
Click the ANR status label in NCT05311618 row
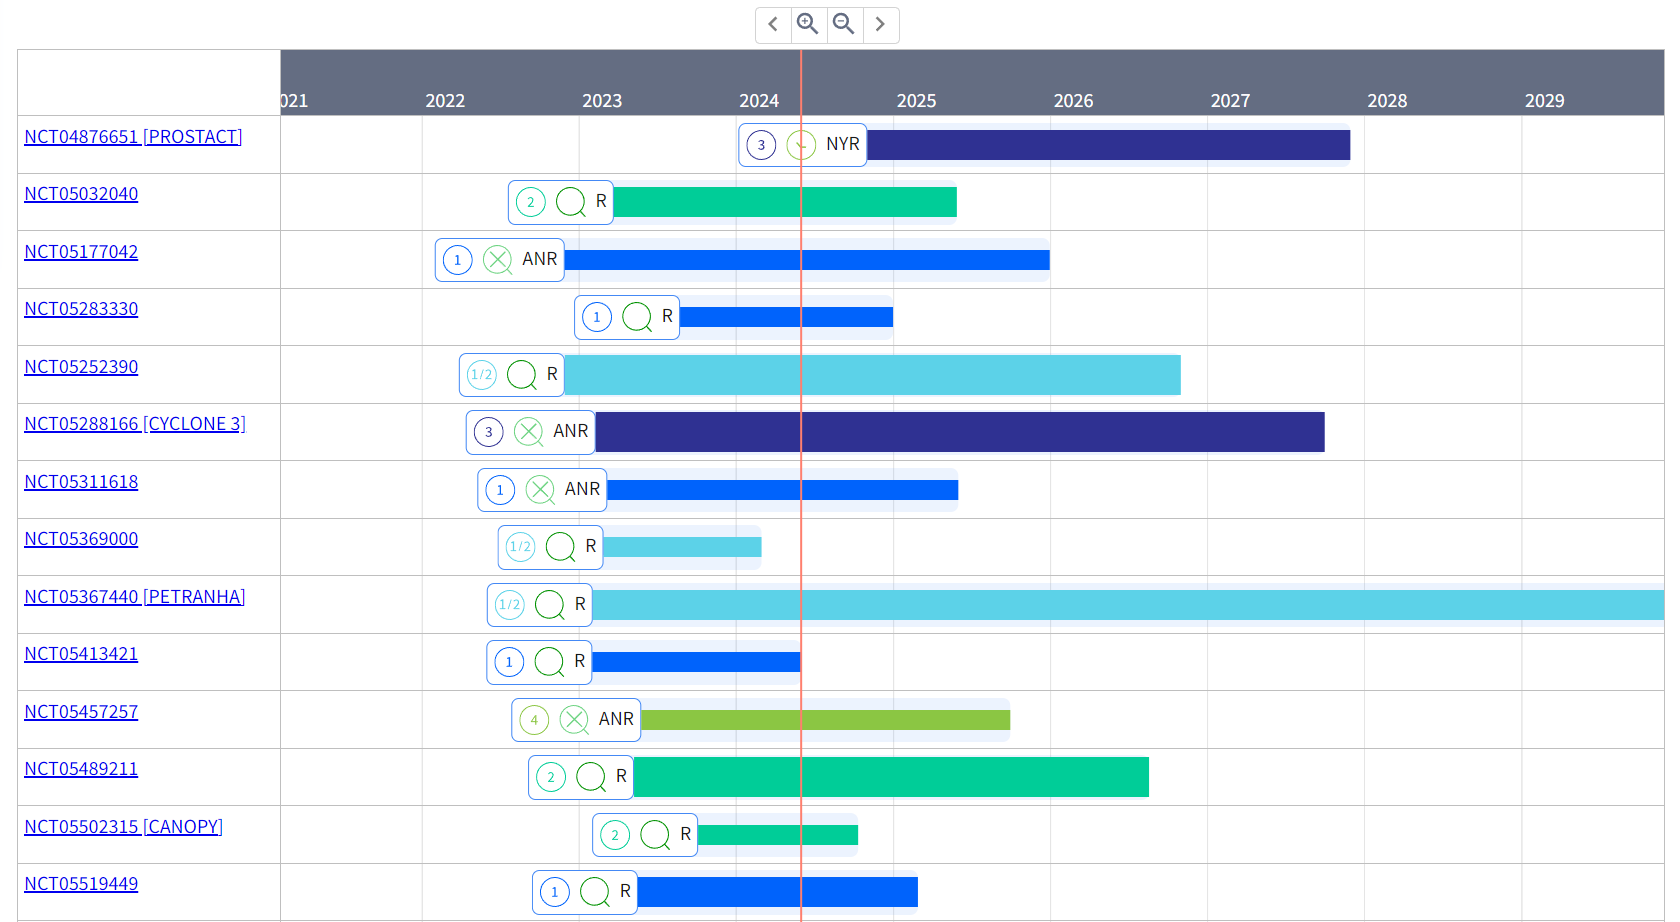pyautogui.click(x=582, y=489)
